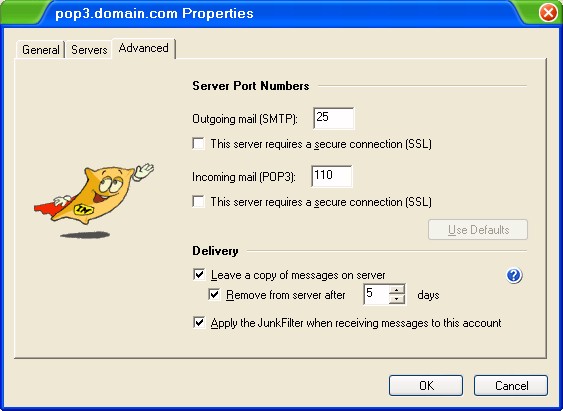Enable SSL for incoming POP3 server
This screenshot has height=411, width=563.
click(x=199, y=201)
